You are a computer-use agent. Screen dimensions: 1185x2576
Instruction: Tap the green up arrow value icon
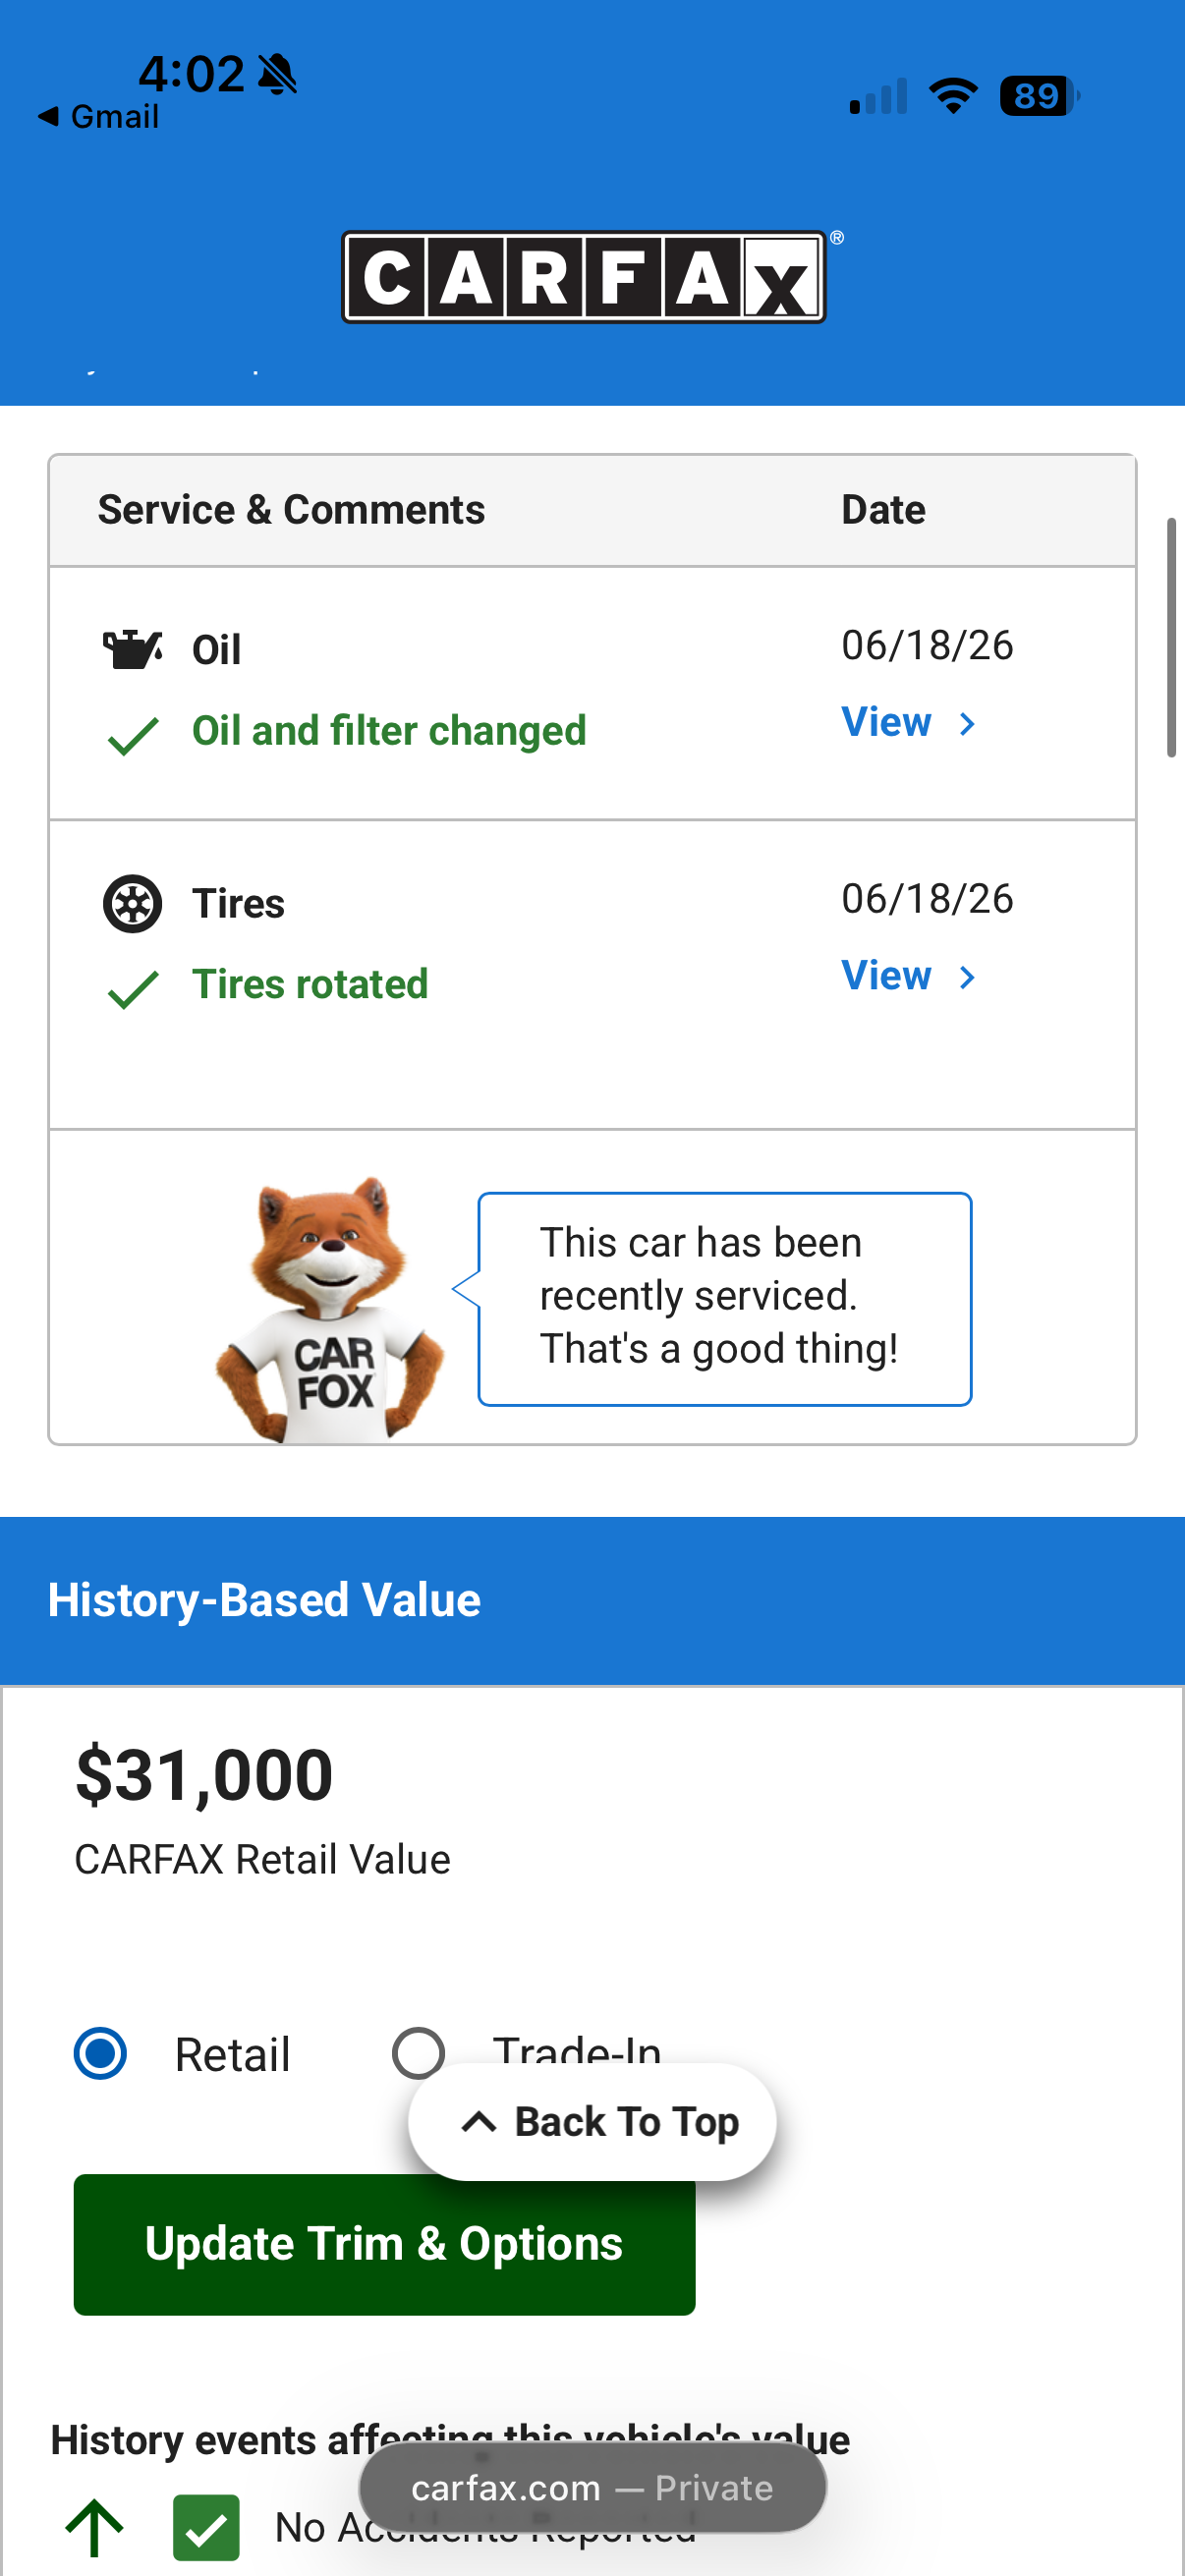94,2527
